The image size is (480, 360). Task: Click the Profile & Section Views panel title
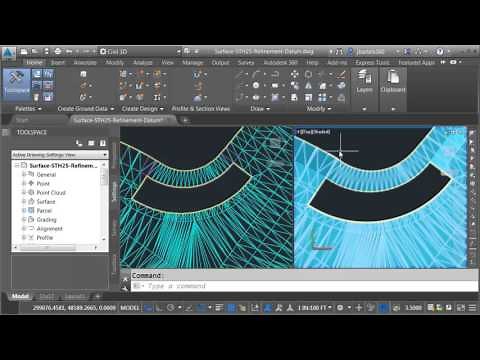(x=201, y=109)
